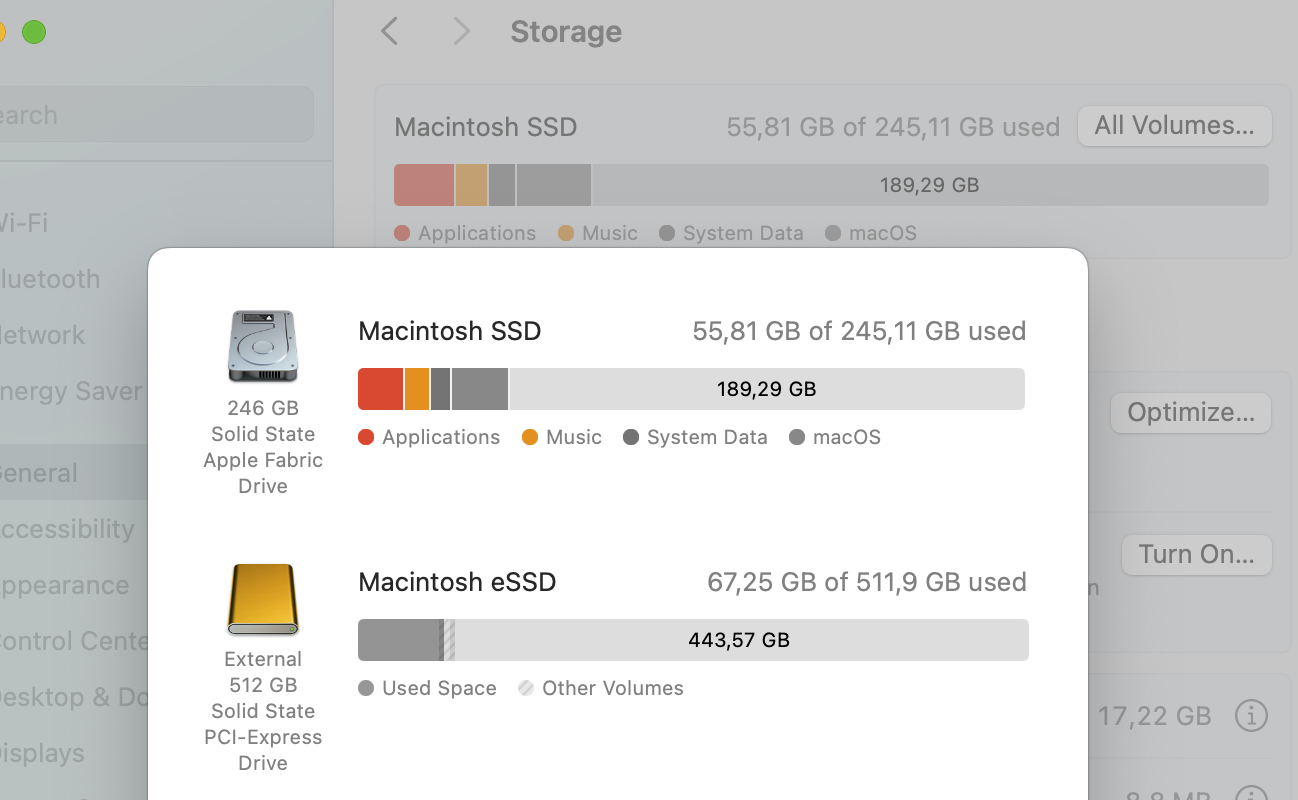The width and height of the screenshot is (1298, 800).
Task: Click the Turn On button
Action: (1196, 554)
